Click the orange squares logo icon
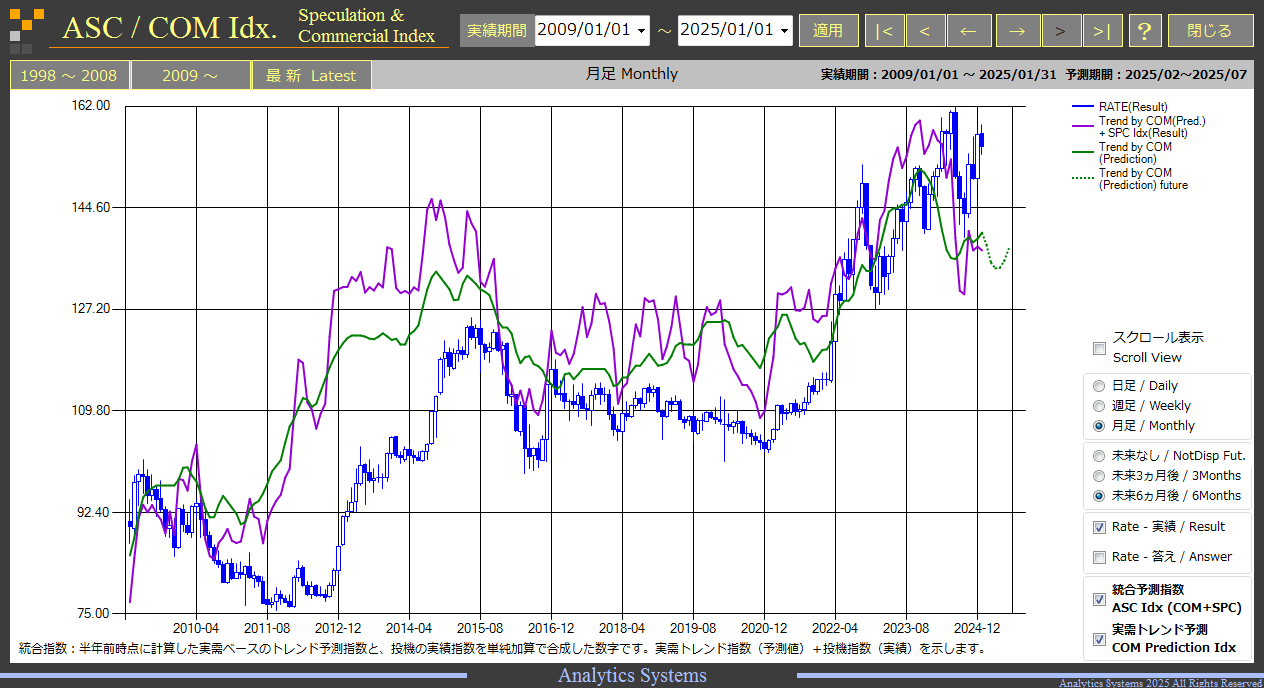The width and height of the screenshot is (1264, 688). point(27,30)
